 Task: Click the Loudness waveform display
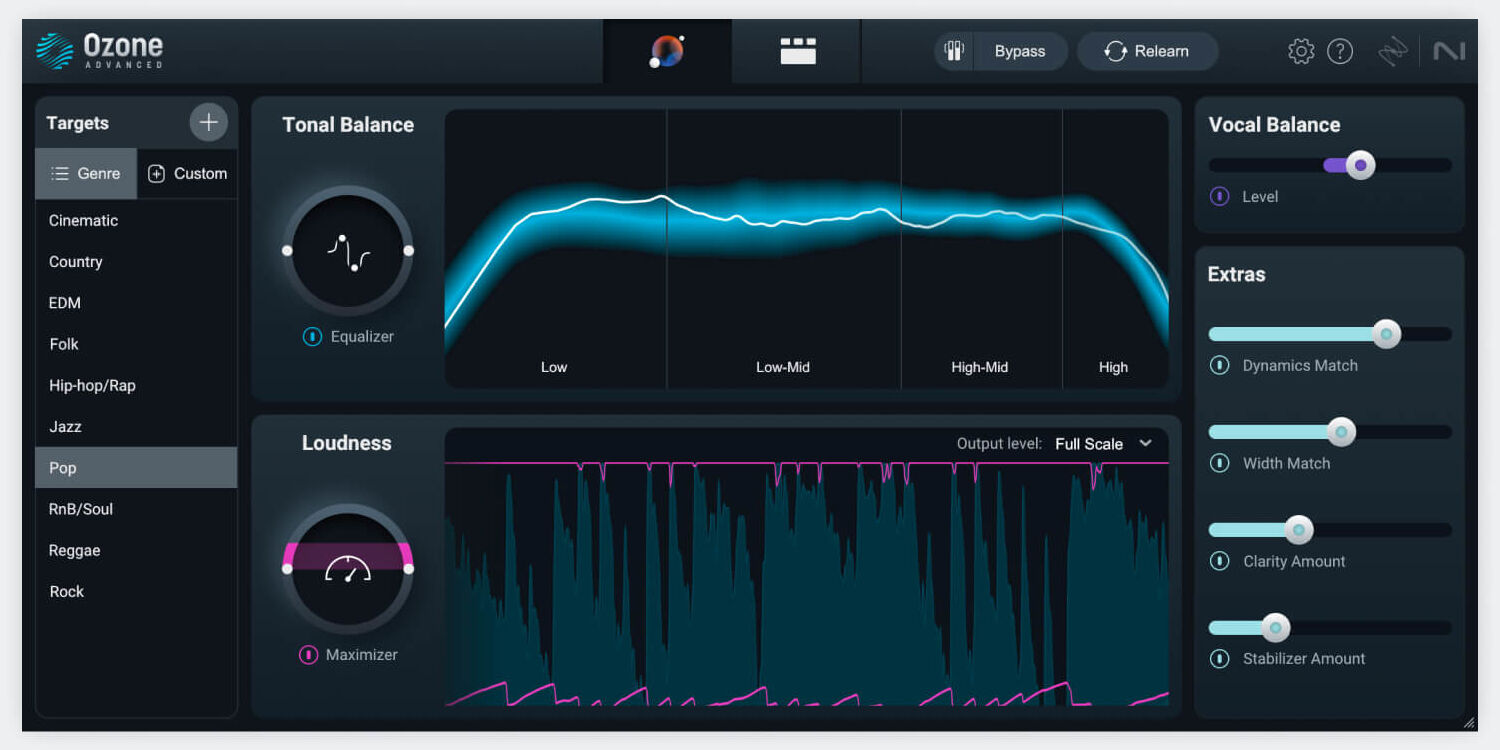click(x=807, y=584)
